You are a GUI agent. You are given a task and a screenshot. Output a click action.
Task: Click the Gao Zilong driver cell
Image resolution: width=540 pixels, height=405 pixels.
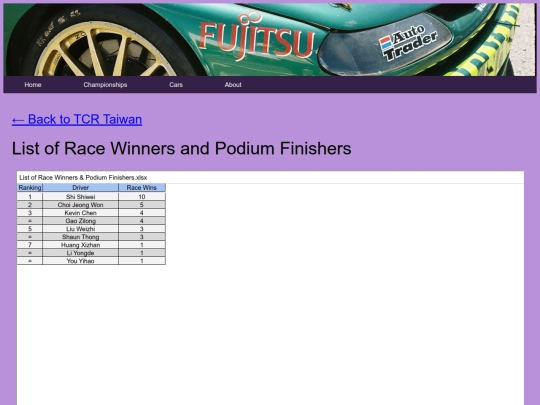click(x=81, y=221)
